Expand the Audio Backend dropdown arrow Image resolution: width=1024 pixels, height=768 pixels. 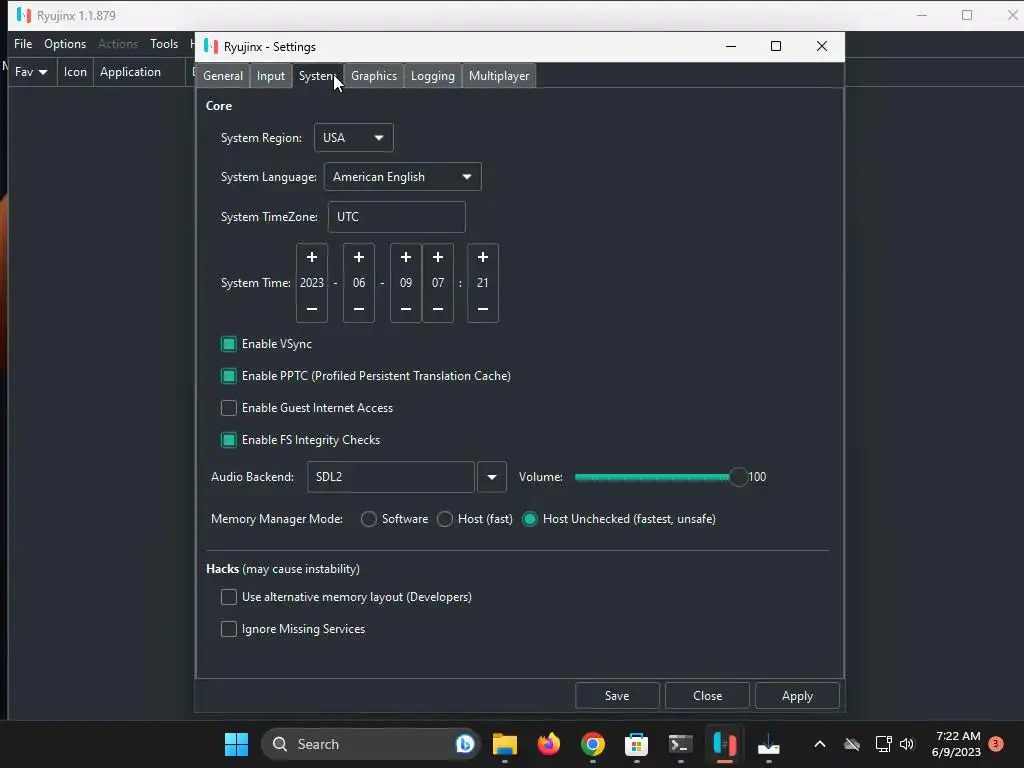[492, 477]
